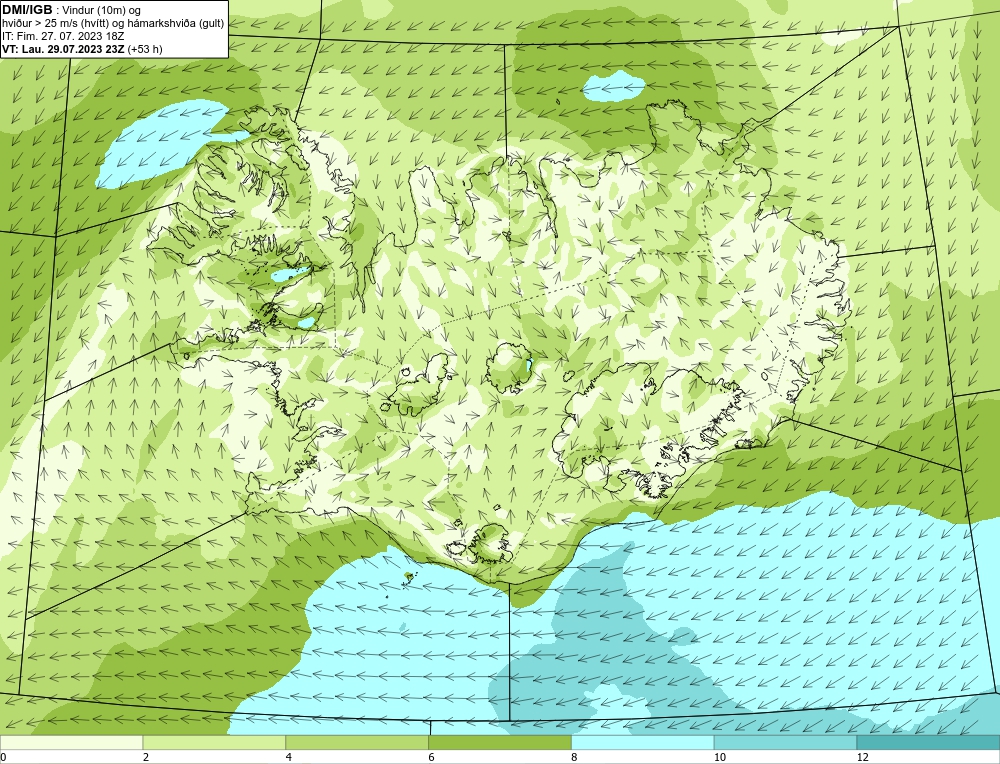Select the light cyan 8–10 m/s color band
The height and width of the screenshot is (764, 1000).
(x=643, y=742)
